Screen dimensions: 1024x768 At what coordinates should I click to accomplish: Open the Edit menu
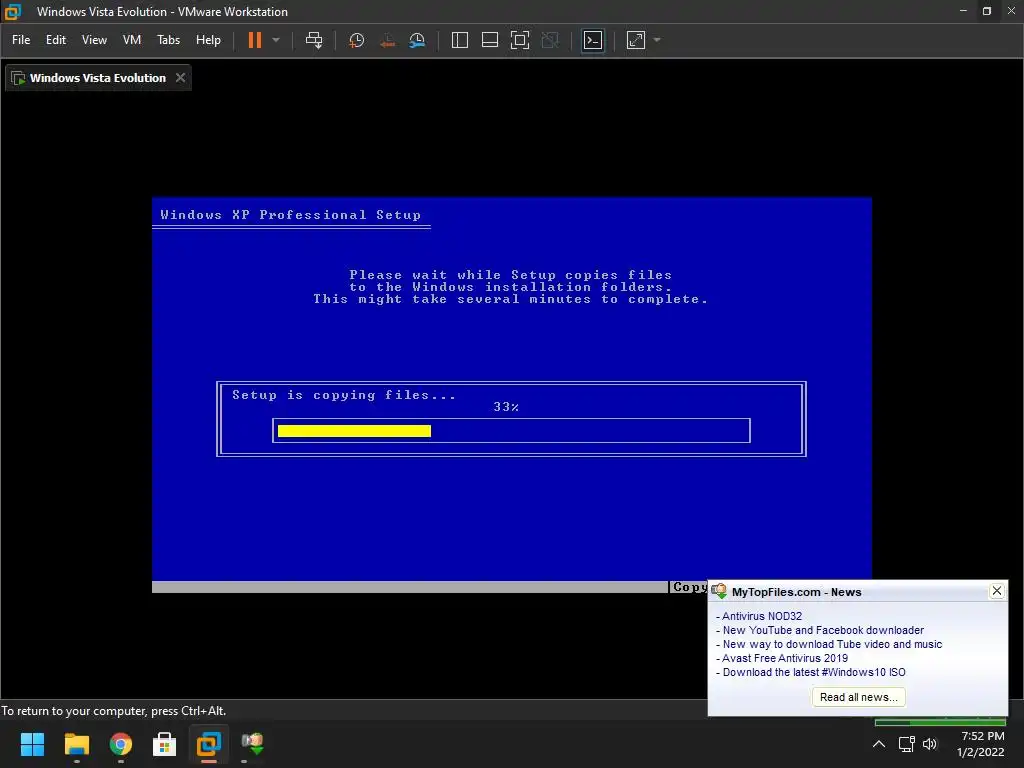[x=56, y=40]
